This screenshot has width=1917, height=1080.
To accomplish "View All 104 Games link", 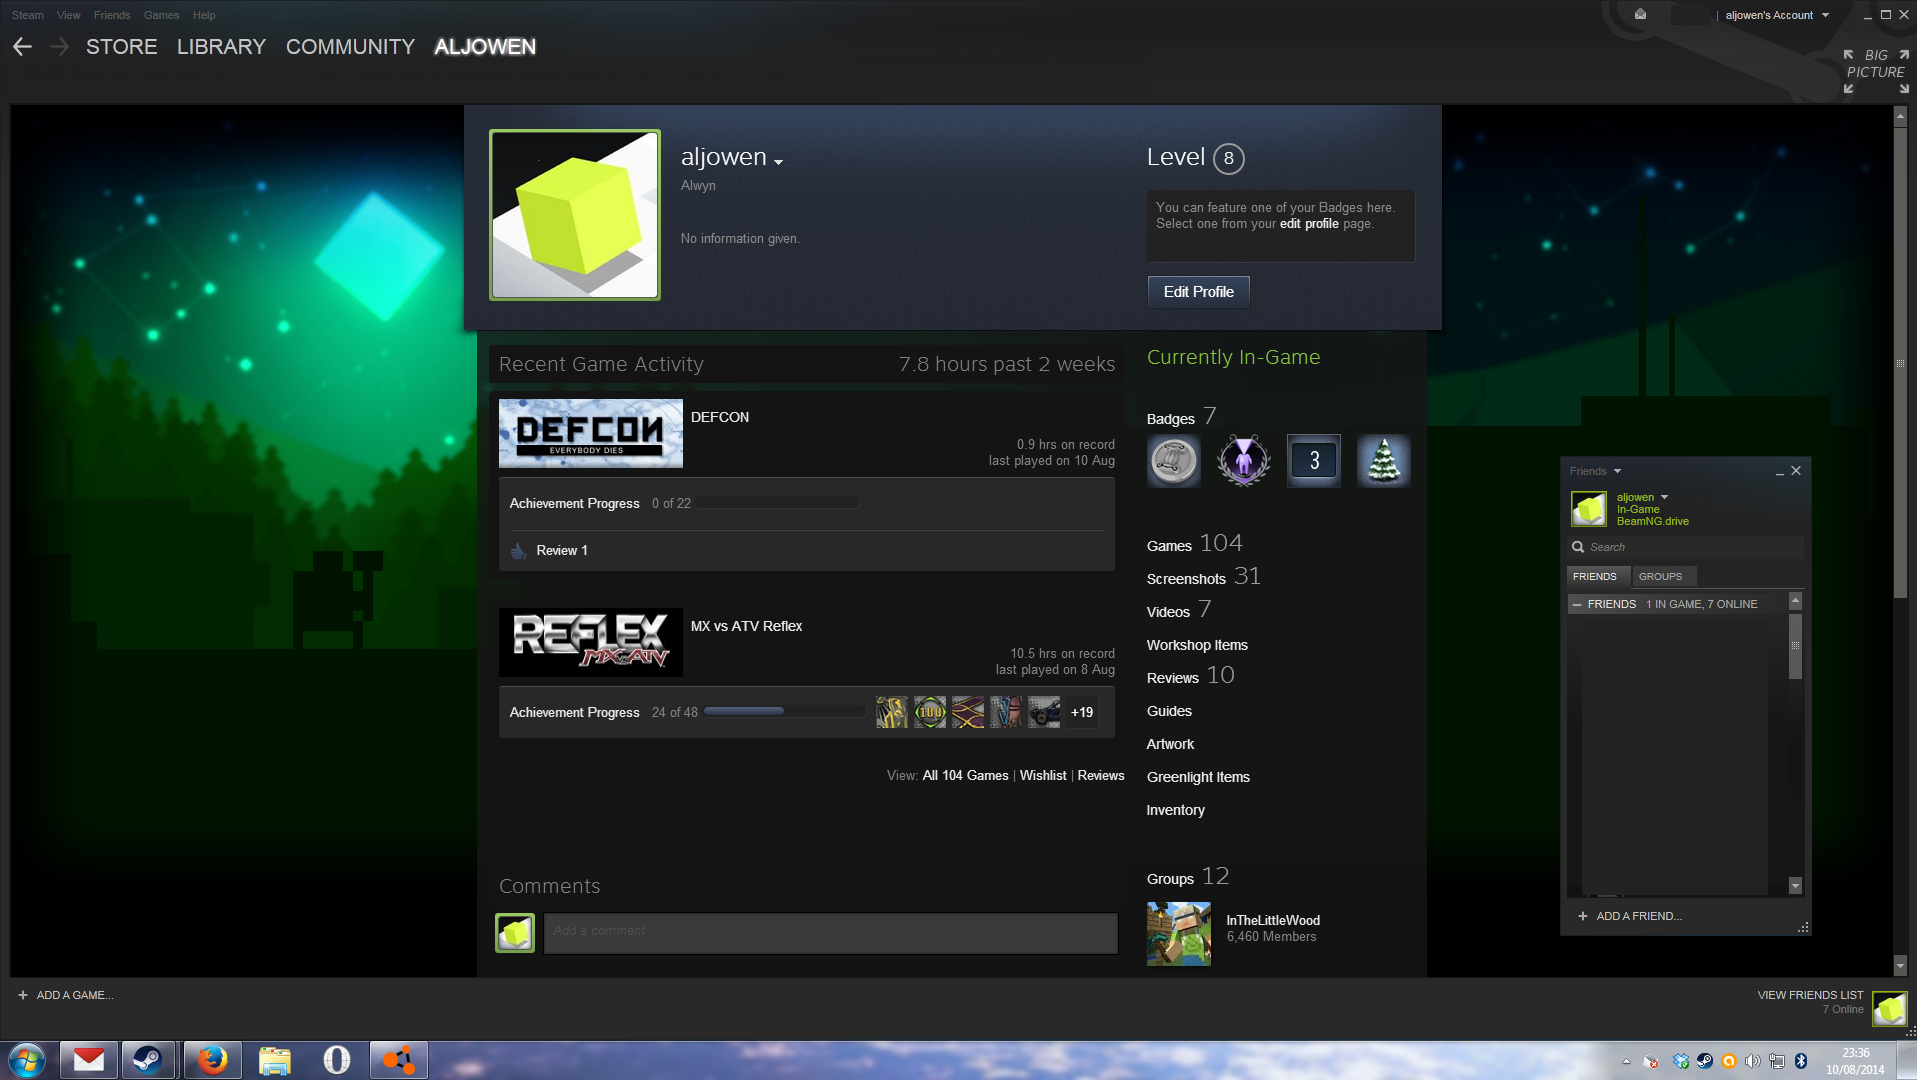I will coord(965,776).
